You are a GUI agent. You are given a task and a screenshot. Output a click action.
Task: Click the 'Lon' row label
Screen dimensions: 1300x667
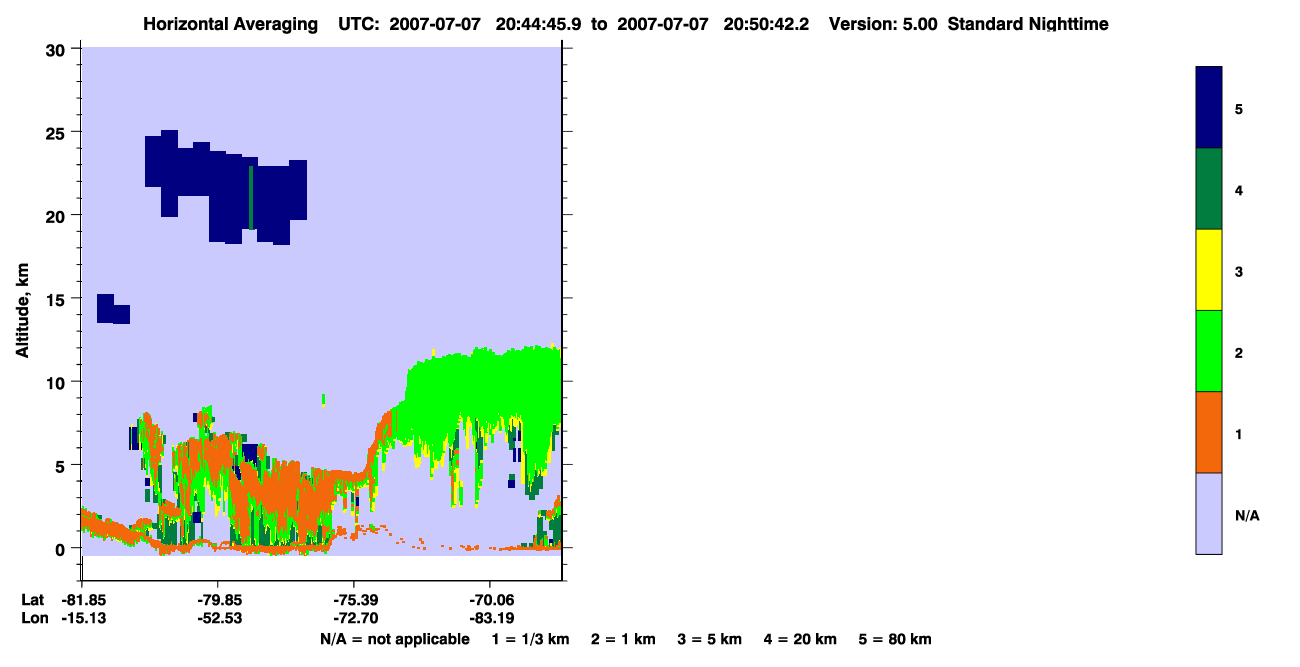(x=34, y=618)
